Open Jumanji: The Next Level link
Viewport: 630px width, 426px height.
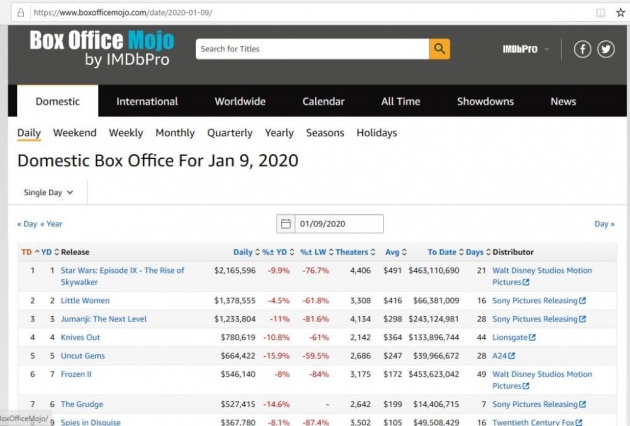pyautogui.click(x=104, y=319)
